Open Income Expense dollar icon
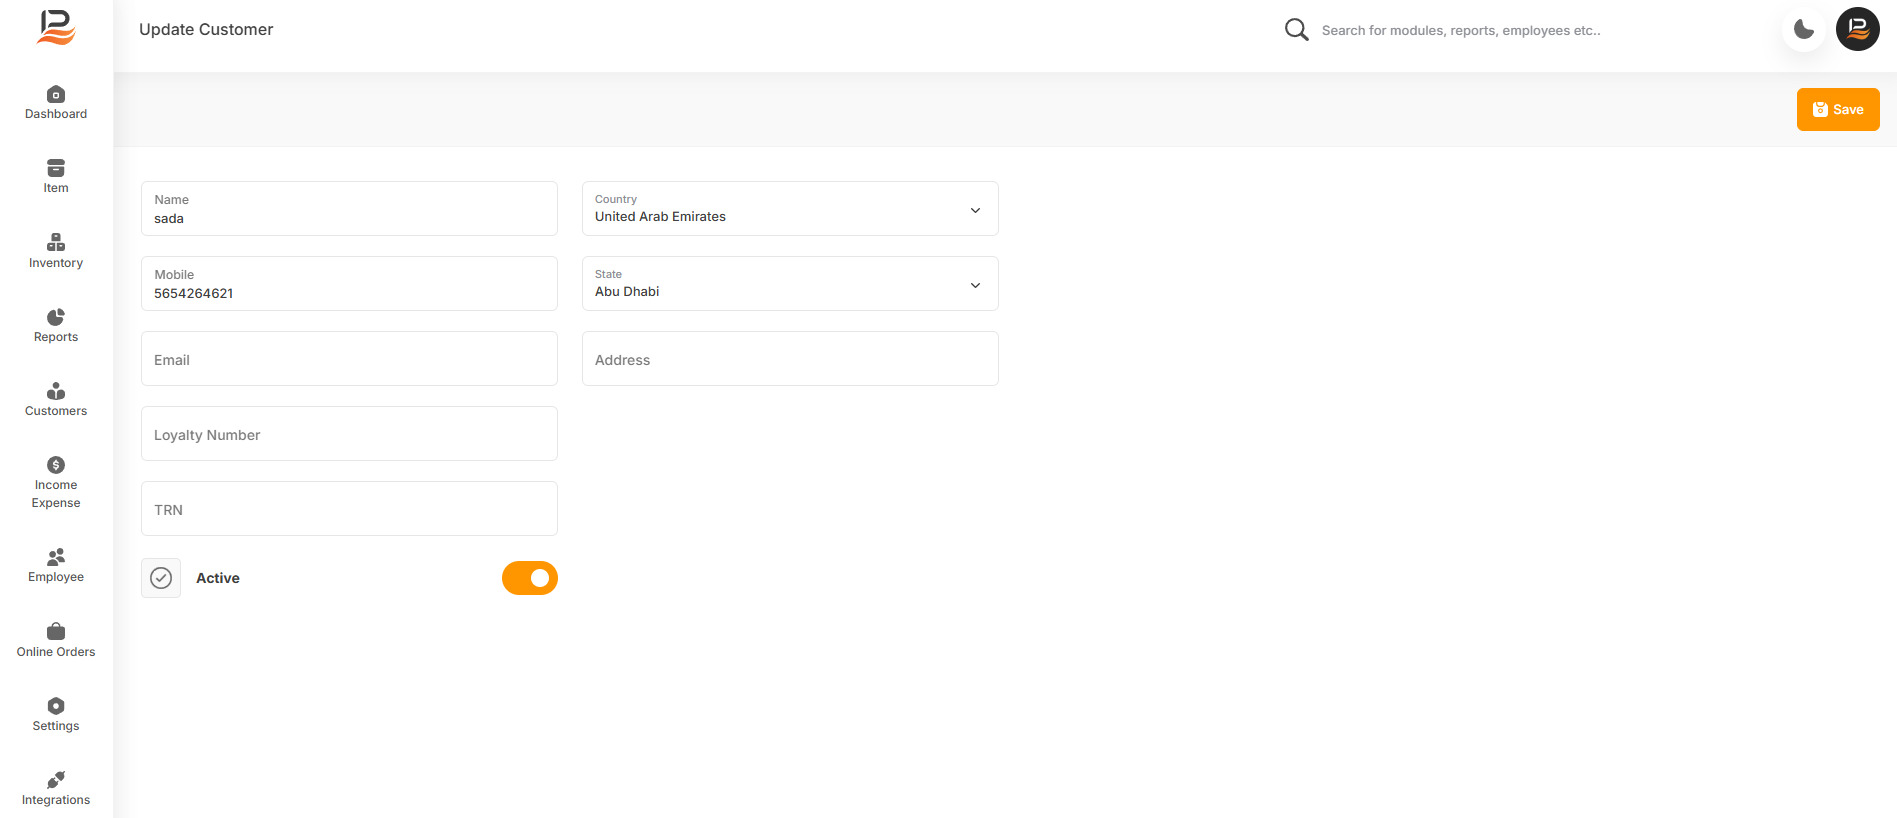Image resolution: width=1897 pixels, height=818 pixels. (56, 465)
